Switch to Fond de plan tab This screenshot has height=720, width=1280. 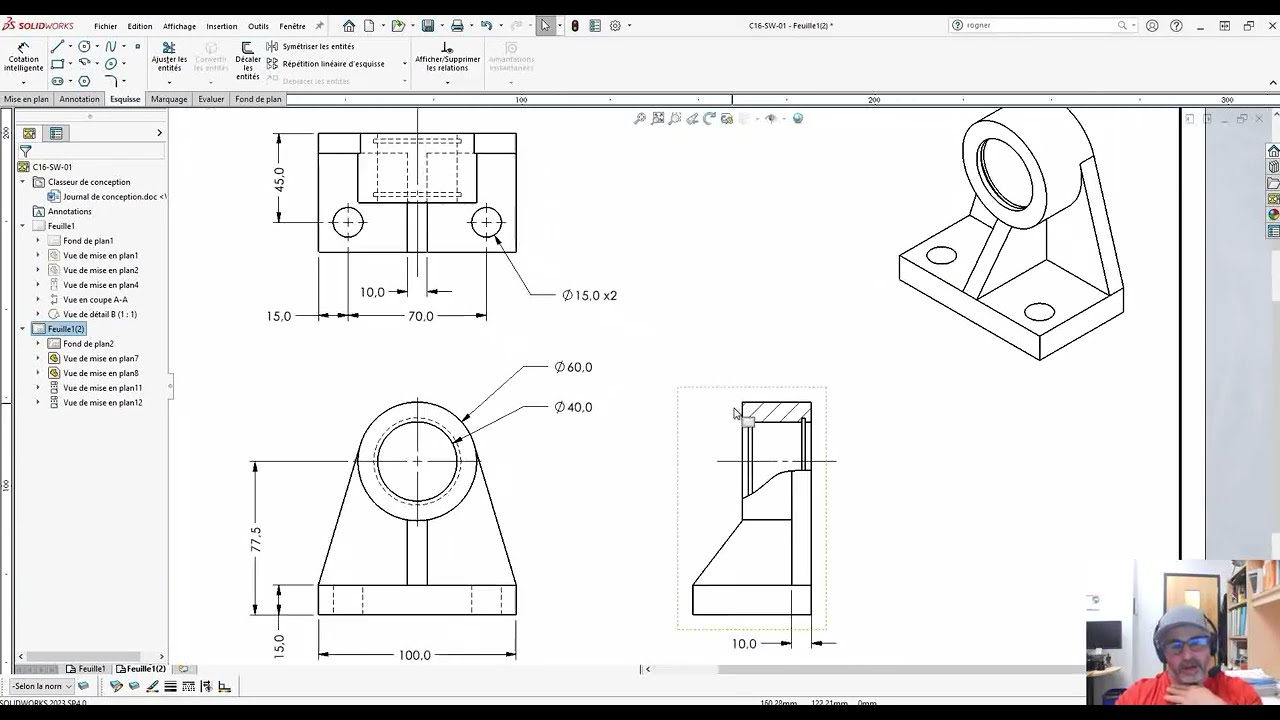point(258,99)
